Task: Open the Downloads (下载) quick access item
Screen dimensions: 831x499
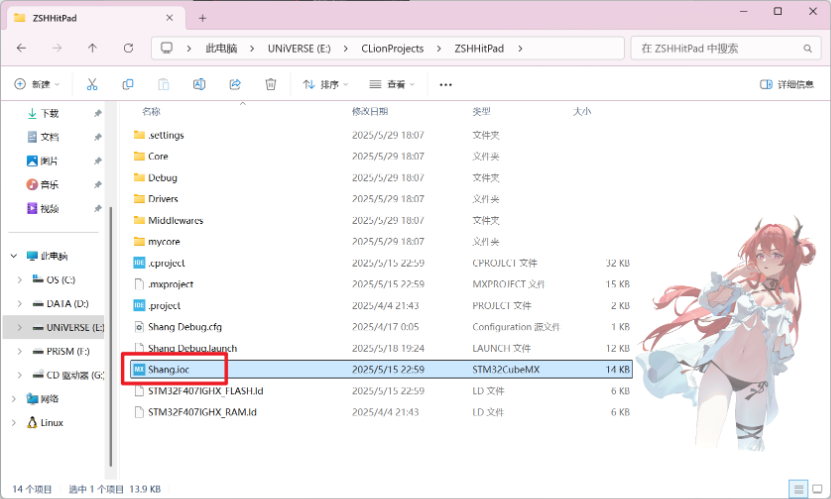Action: (43, 113)
